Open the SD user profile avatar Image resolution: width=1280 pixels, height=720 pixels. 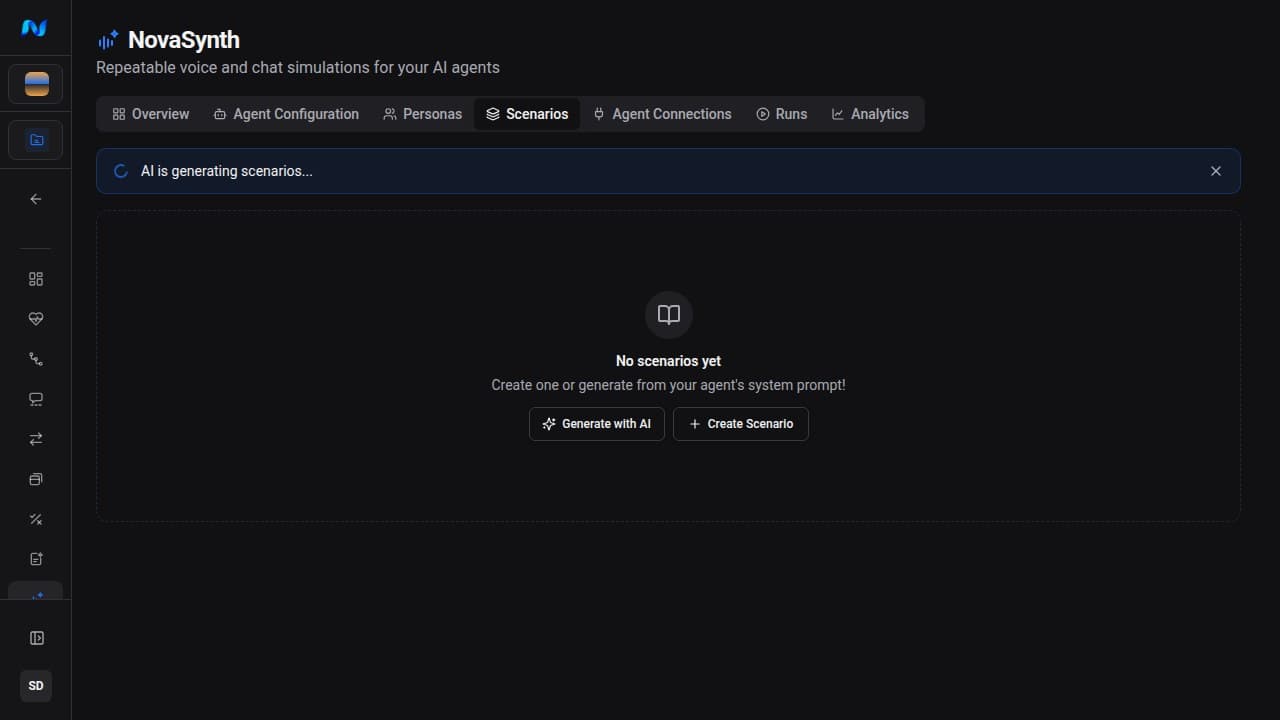tap(36, 686)
